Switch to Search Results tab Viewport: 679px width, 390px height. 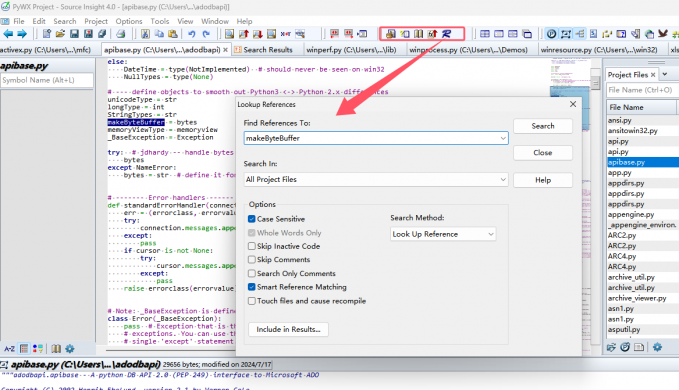coord(268,50)
